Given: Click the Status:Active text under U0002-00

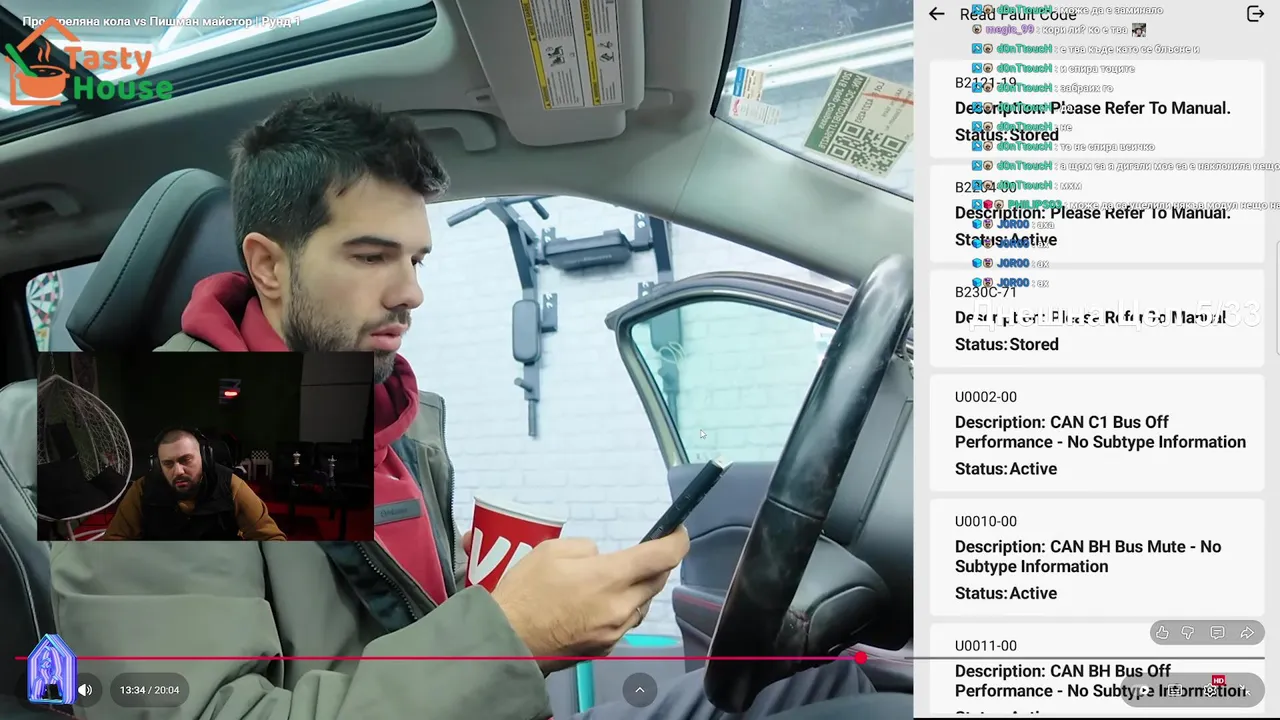Looking at the screenshot, I should (1005, 468).
